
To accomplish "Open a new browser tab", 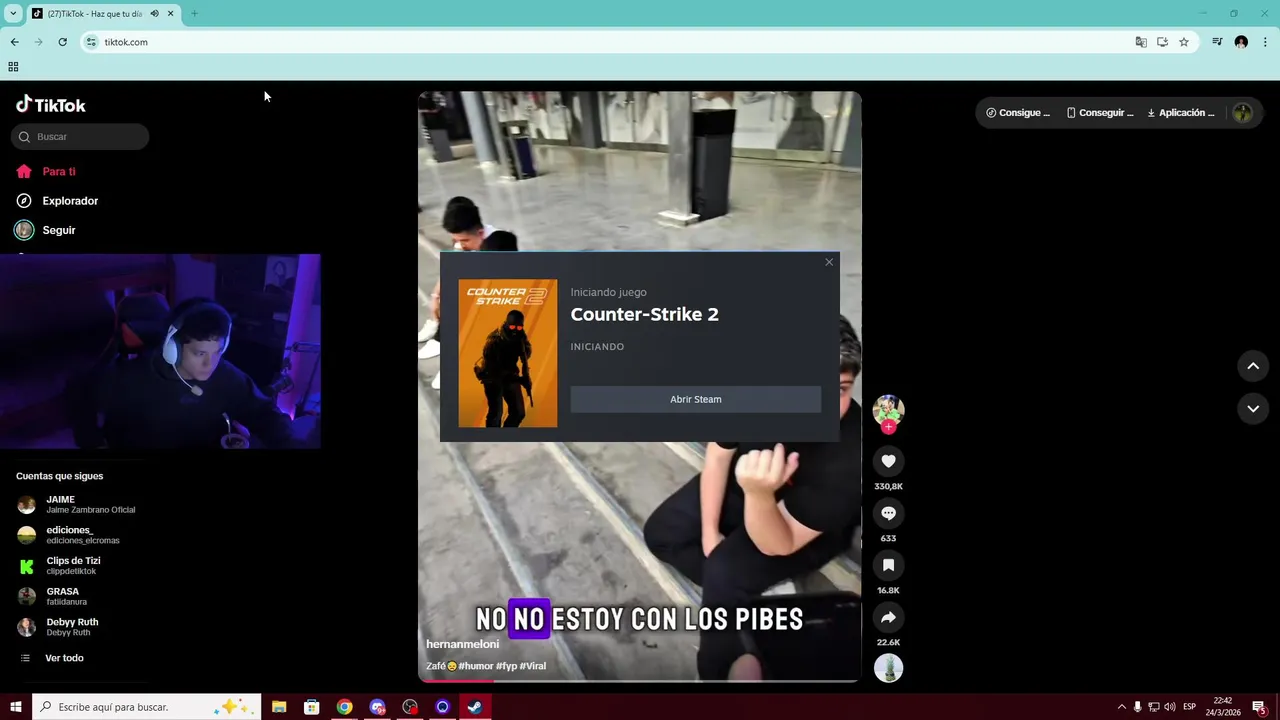I will point(194,14).
